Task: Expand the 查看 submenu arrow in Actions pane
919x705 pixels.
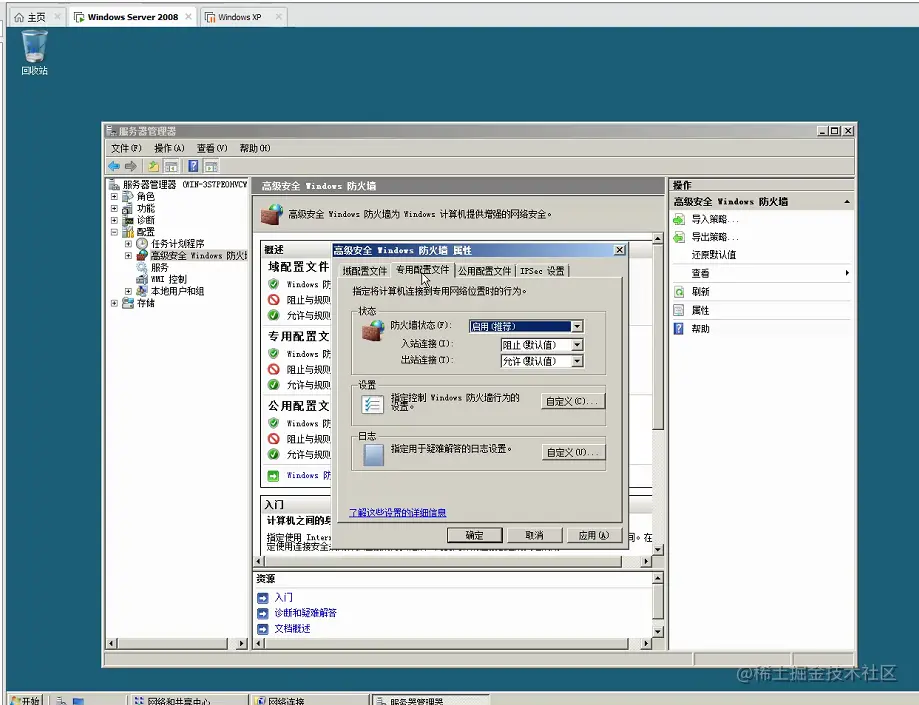Action: [847, 273]
